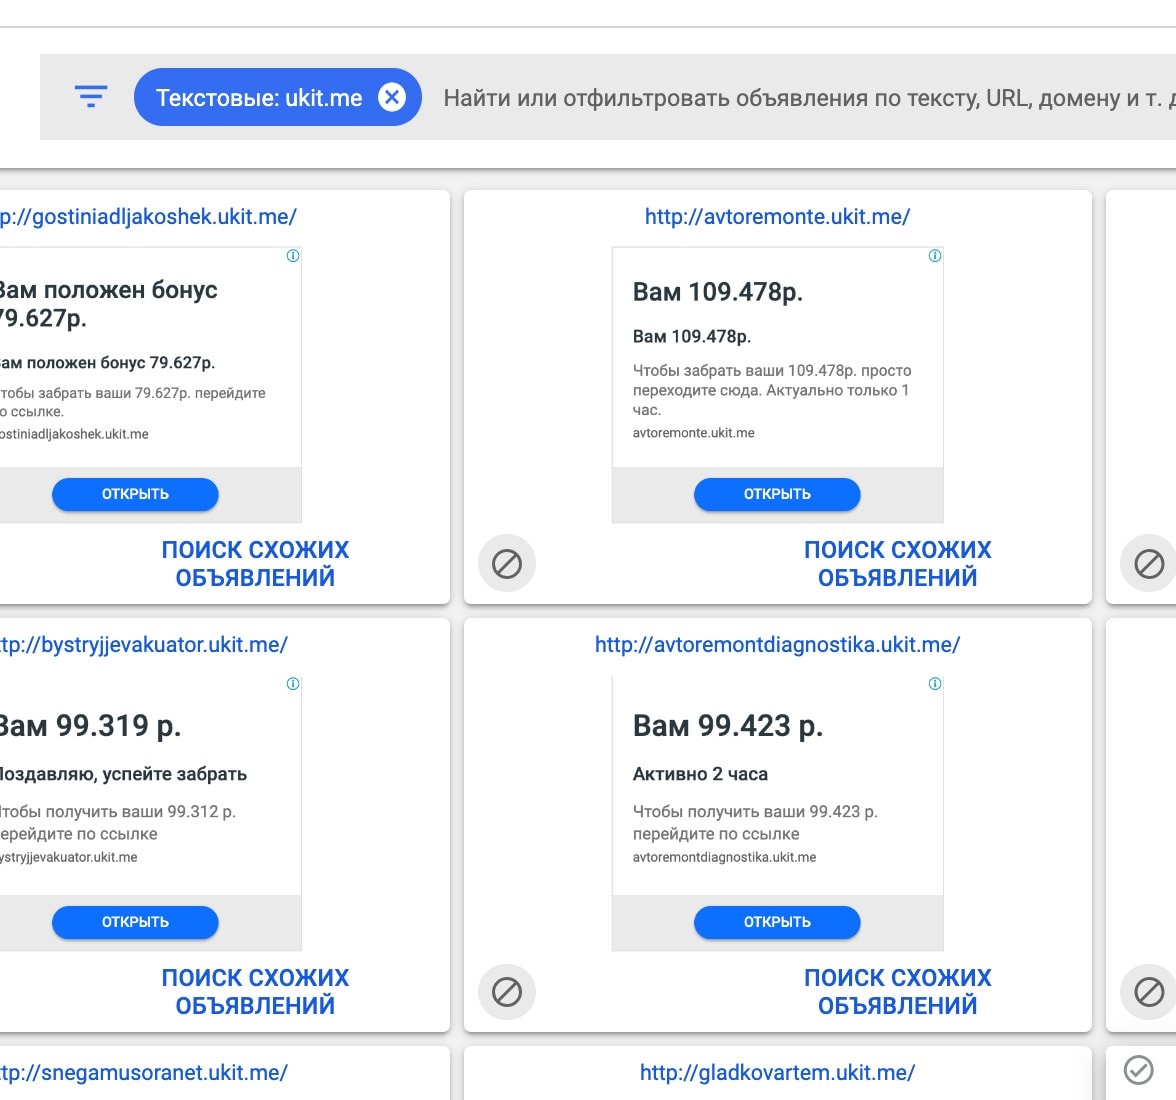Open the avtoremonte.ukit.me link

coord(777,217)
